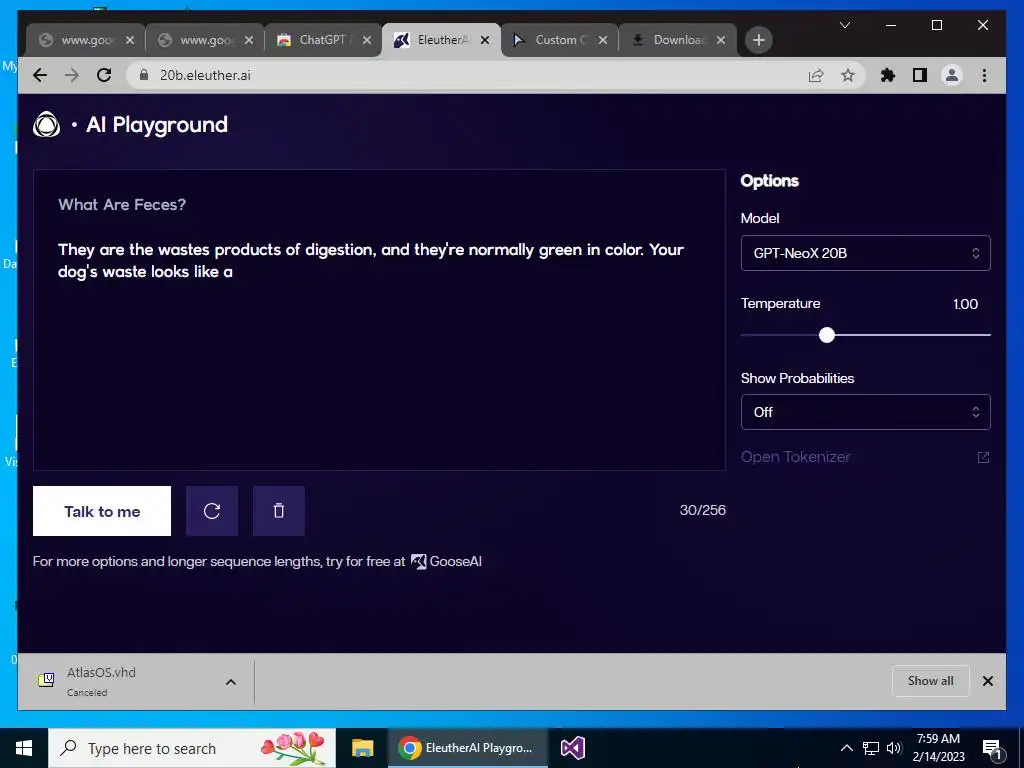Click the GooseAI goose logo icon
Image resolution: width=1024 pixels, height=768 pixels.
pyautogui.click(x=419, y=561)
